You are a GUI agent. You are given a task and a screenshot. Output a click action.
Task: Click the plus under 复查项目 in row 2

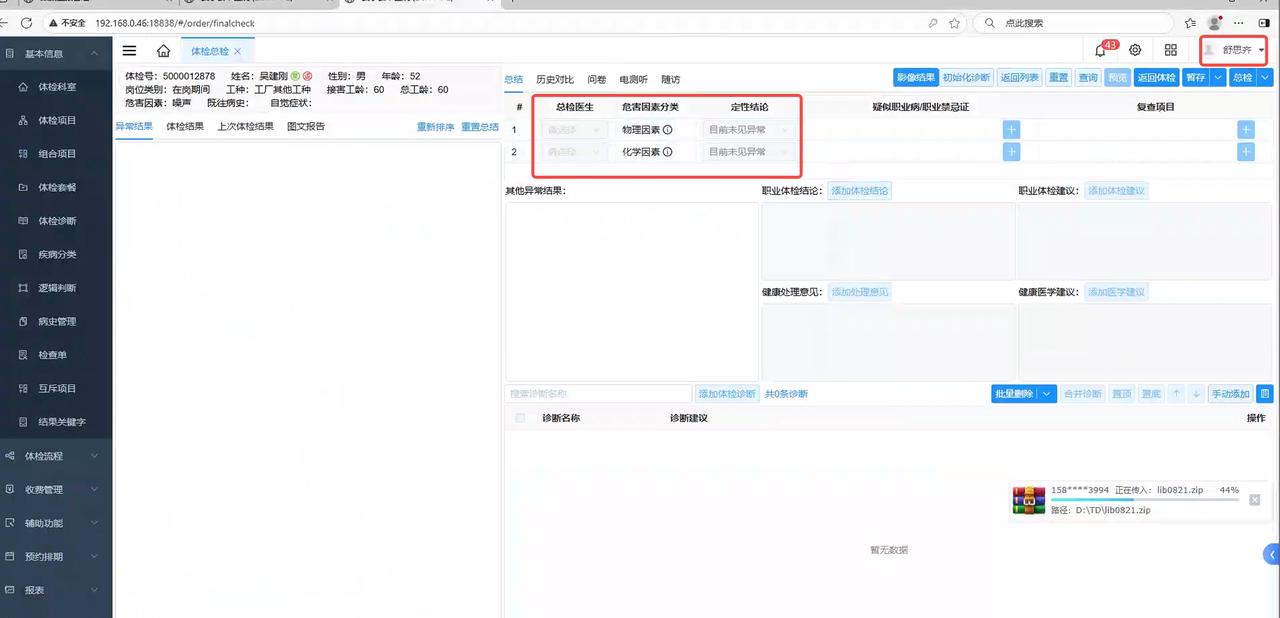pos(1245,152)
